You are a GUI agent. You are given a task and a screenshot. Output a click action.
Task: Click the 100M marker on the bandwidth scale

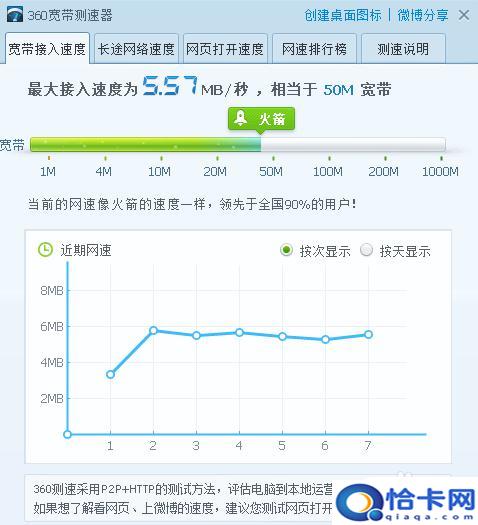click(x=328, y=172)
